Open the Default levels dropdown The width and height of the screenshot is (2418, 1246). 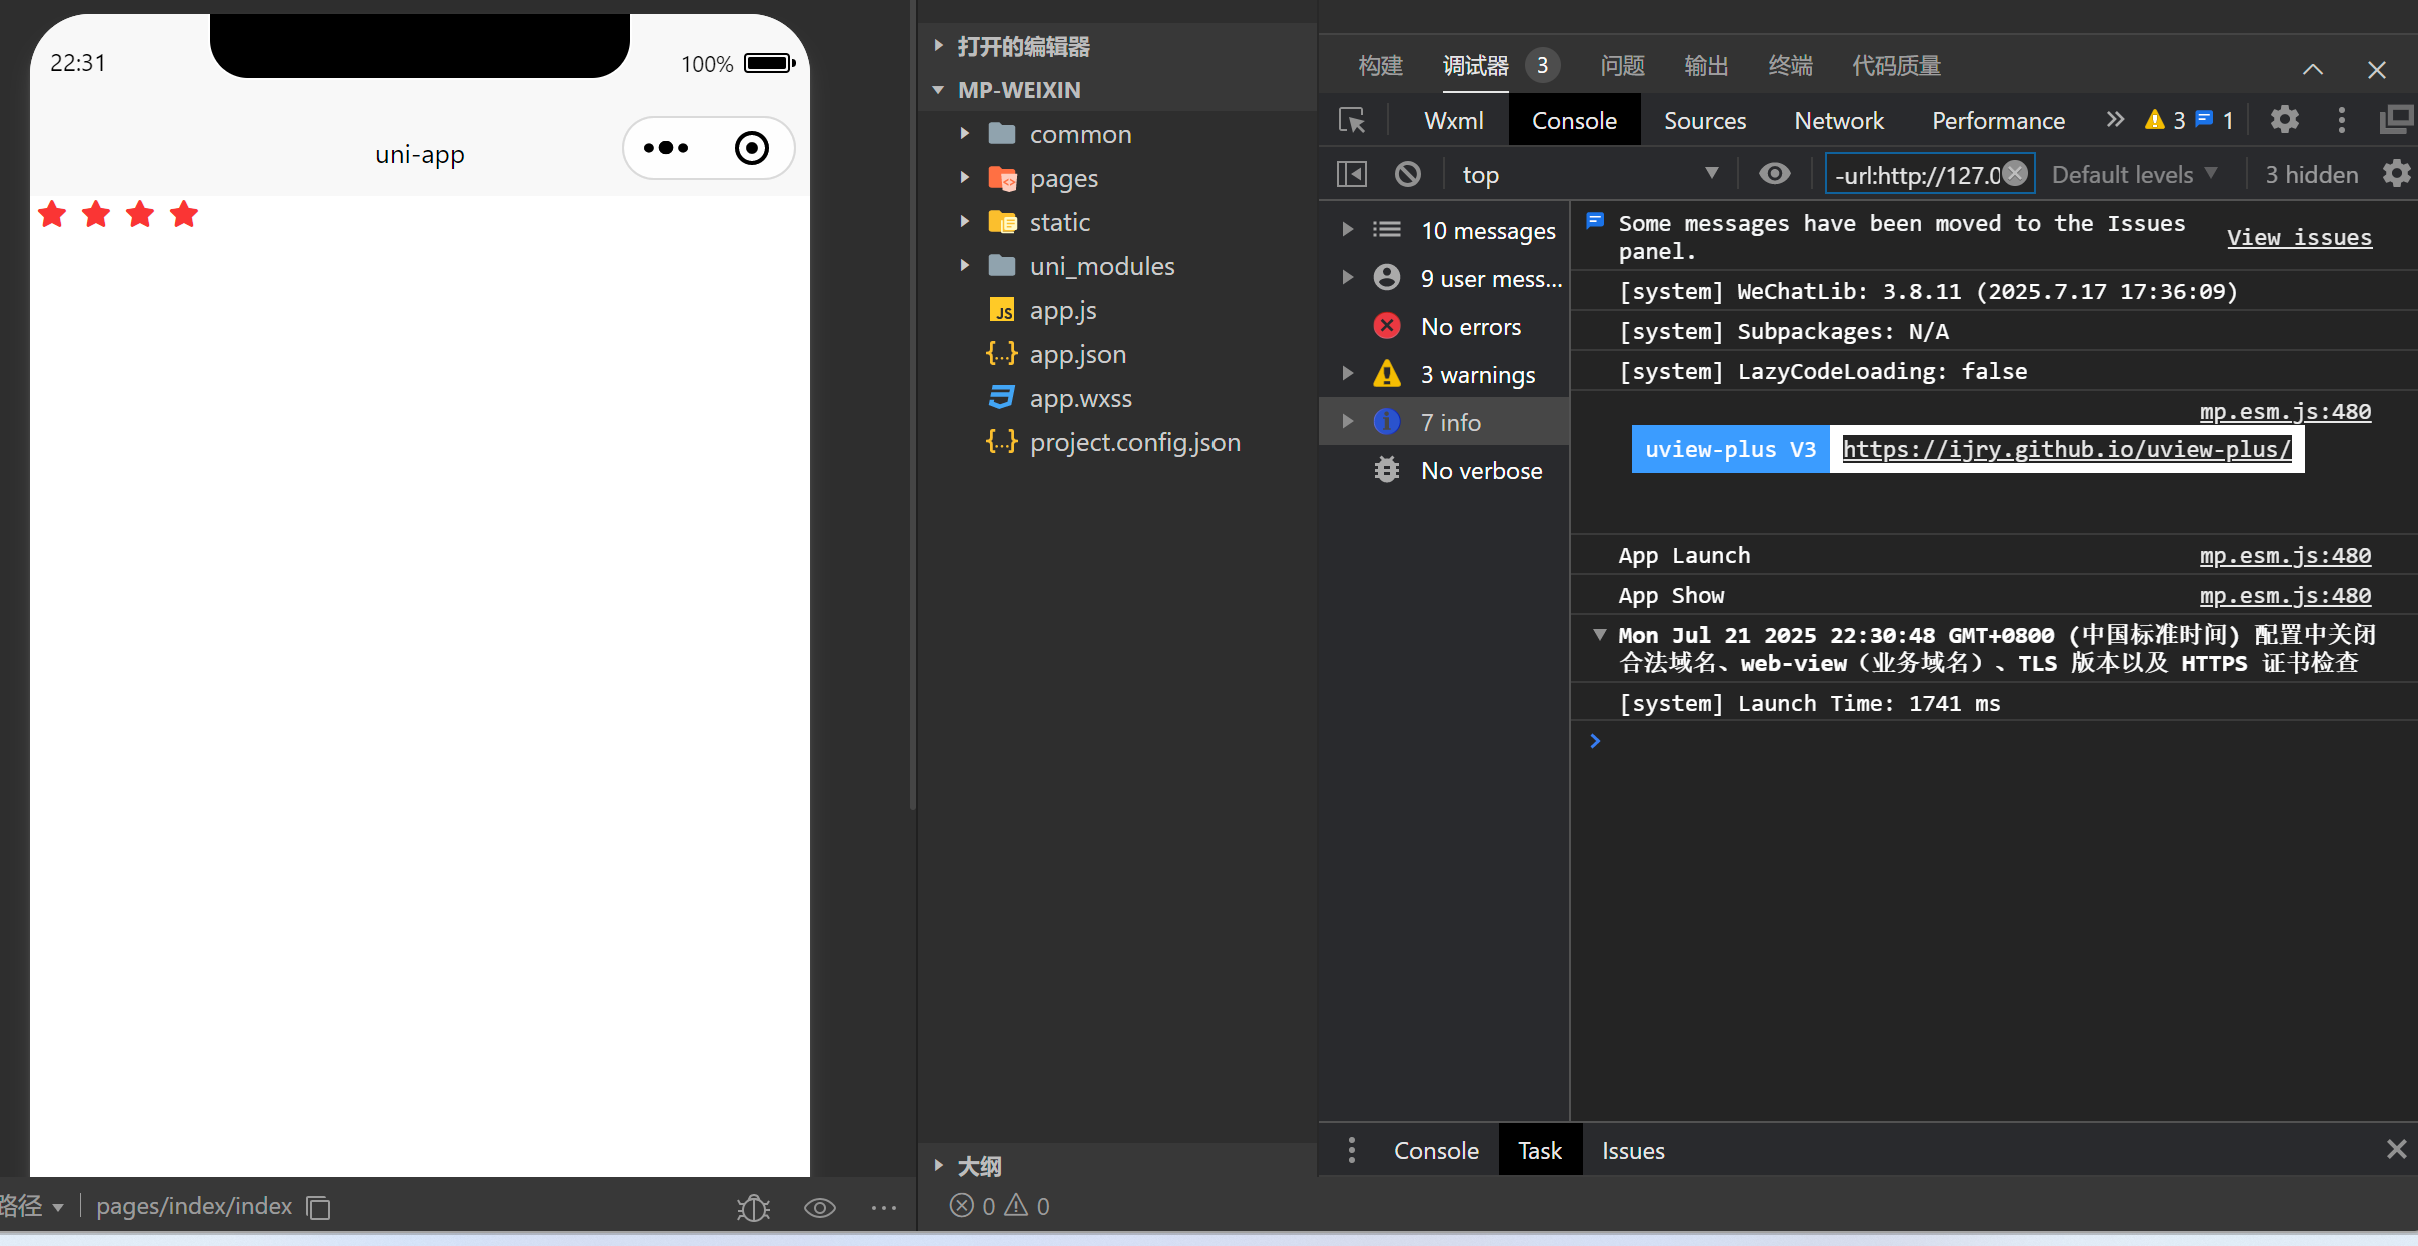[x=2133, y=173]
